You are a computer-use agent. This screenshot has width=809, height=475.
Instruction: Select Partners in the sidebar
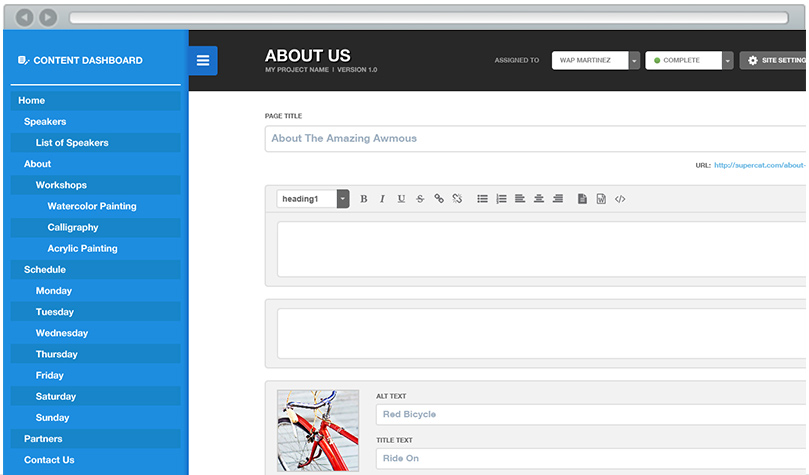(x=95, y=439)
